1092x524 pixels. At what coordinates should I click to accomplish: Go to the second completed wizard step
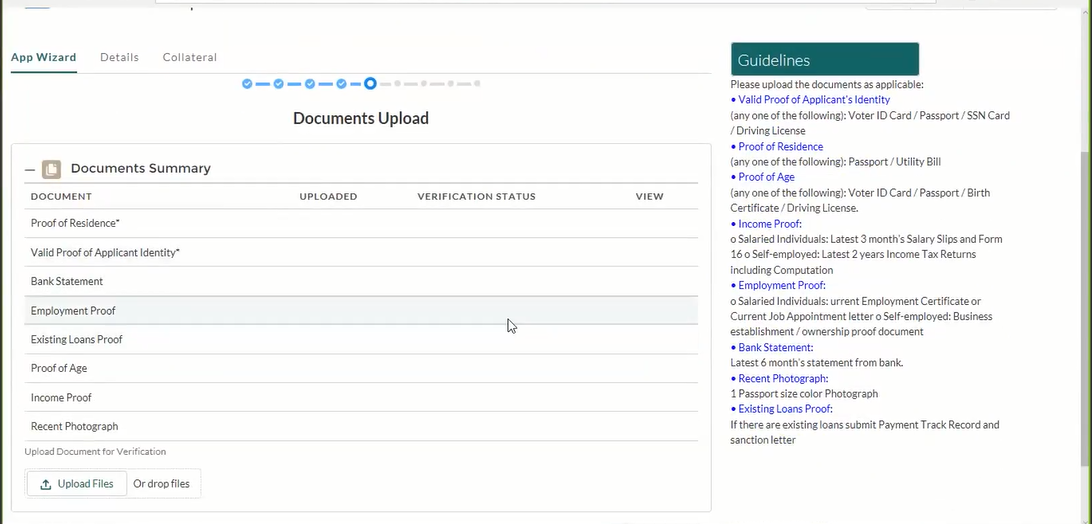tap(279, 84)
